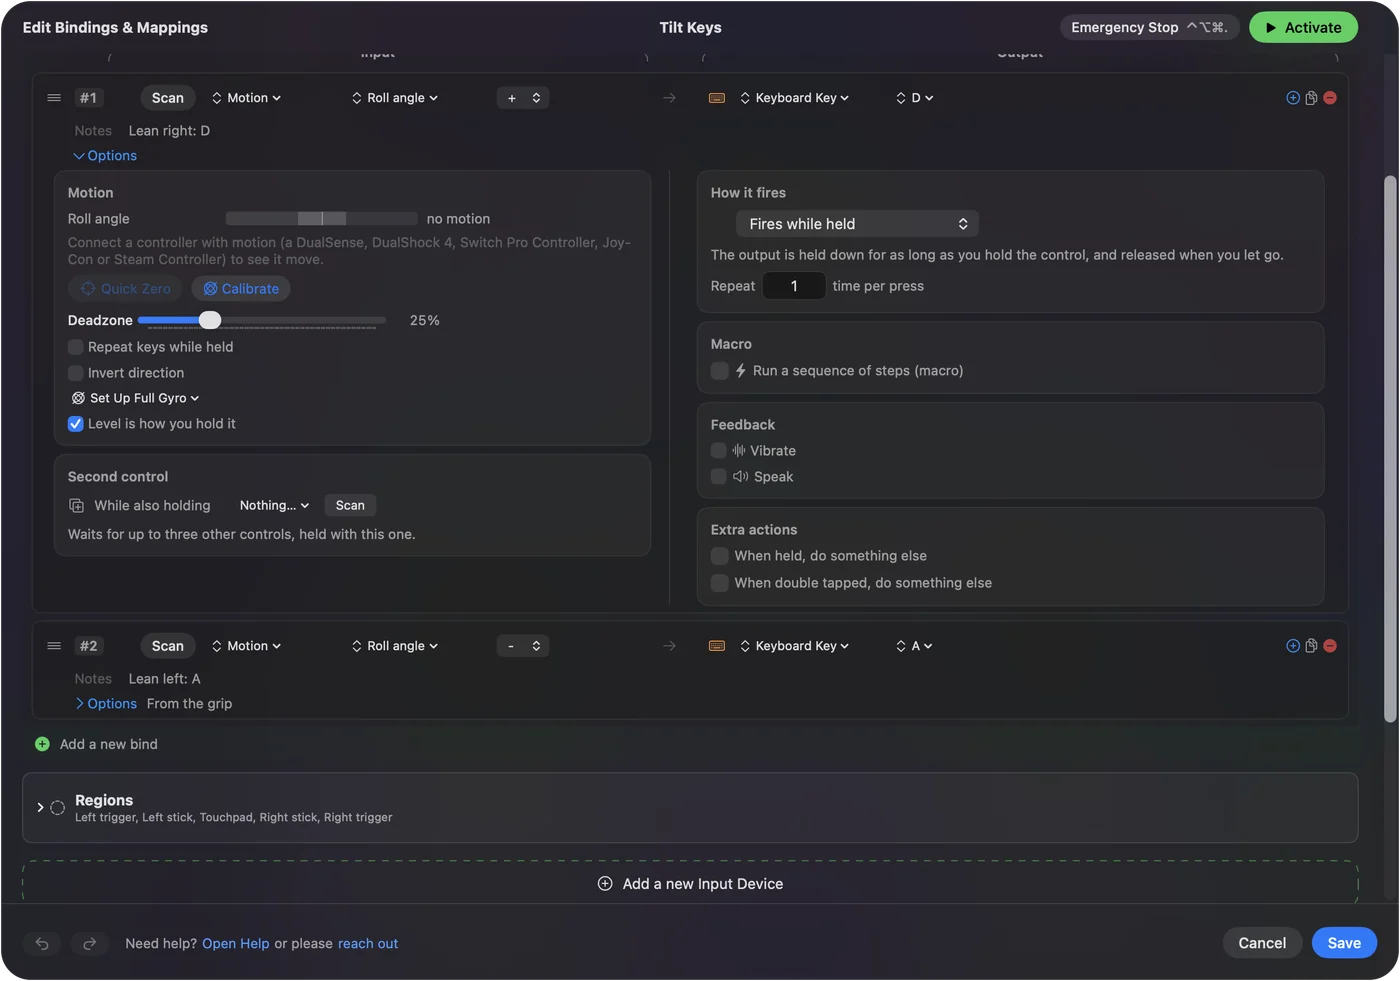The height and width of the screenshot is (981, 1400).
Task: Click the Deadzone slider handle
Action: click(x=210, y=320)
